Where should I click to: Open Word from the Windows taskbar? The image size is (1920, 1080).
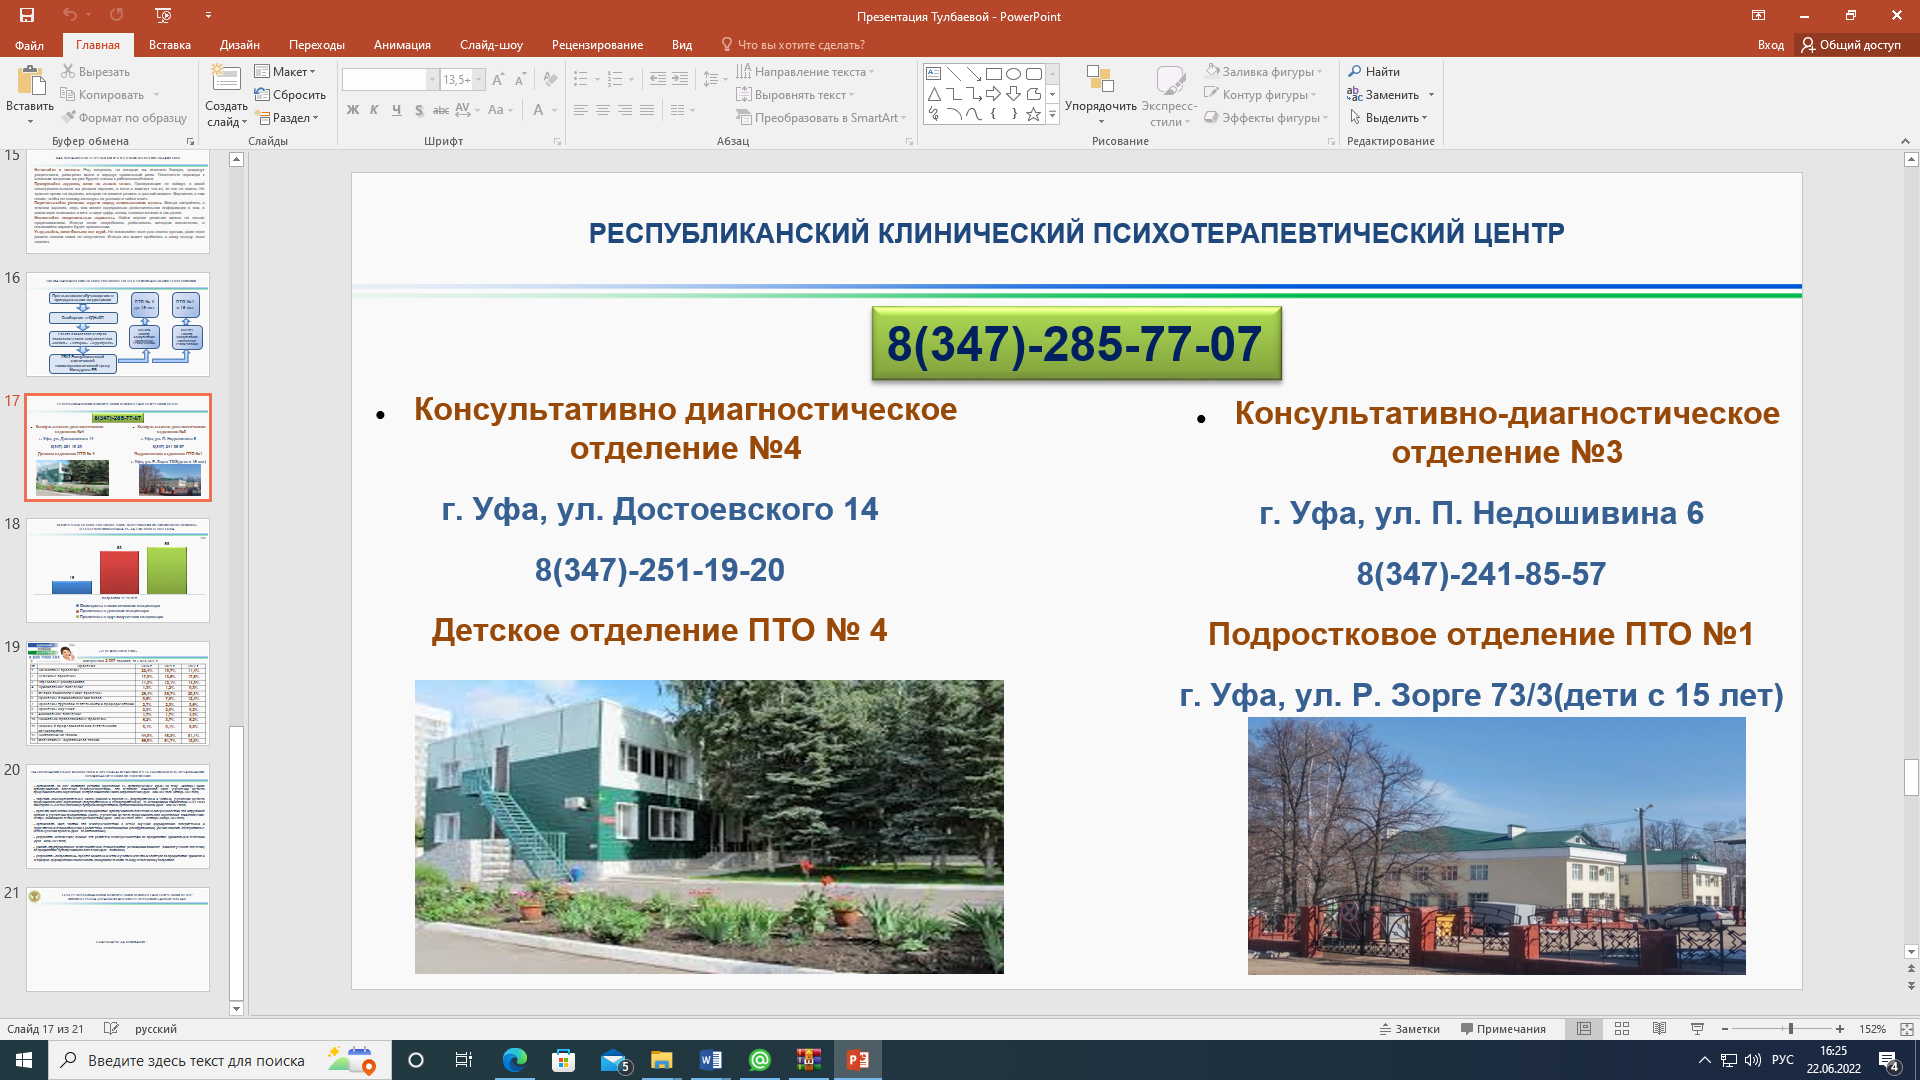(711, 1060)
